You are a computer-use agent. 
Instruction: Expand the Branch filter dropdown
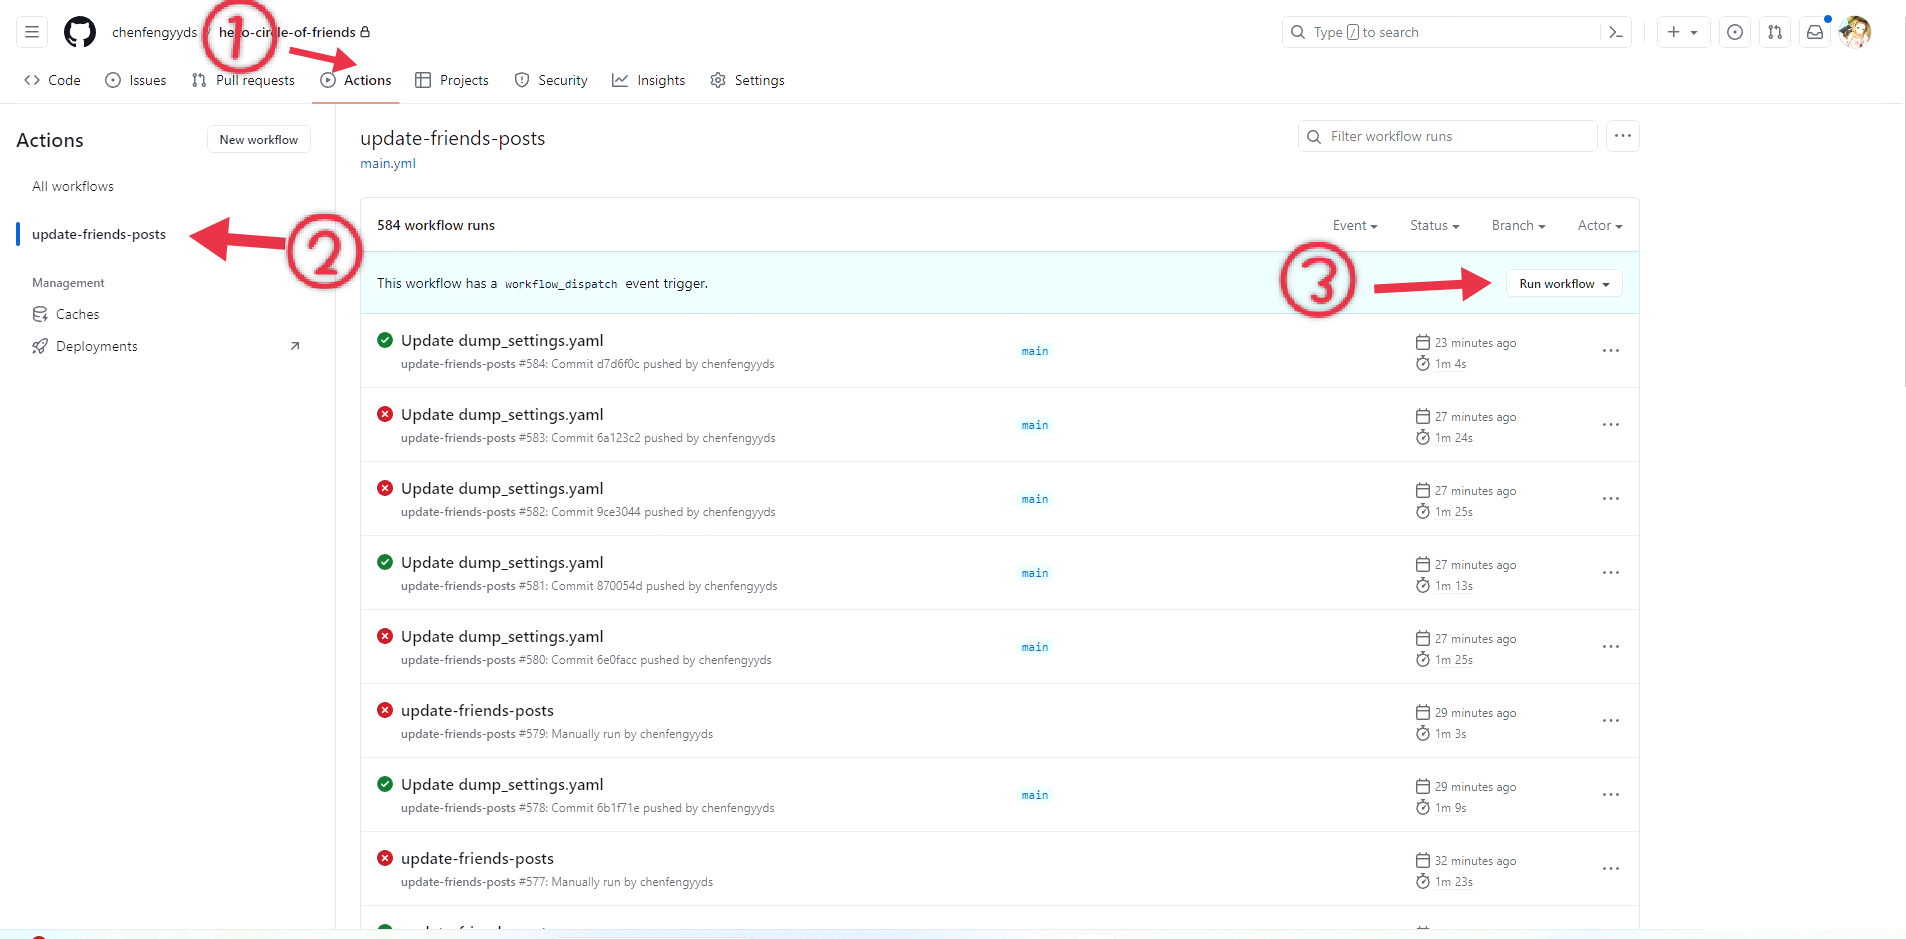click(x=1518, y=226)
